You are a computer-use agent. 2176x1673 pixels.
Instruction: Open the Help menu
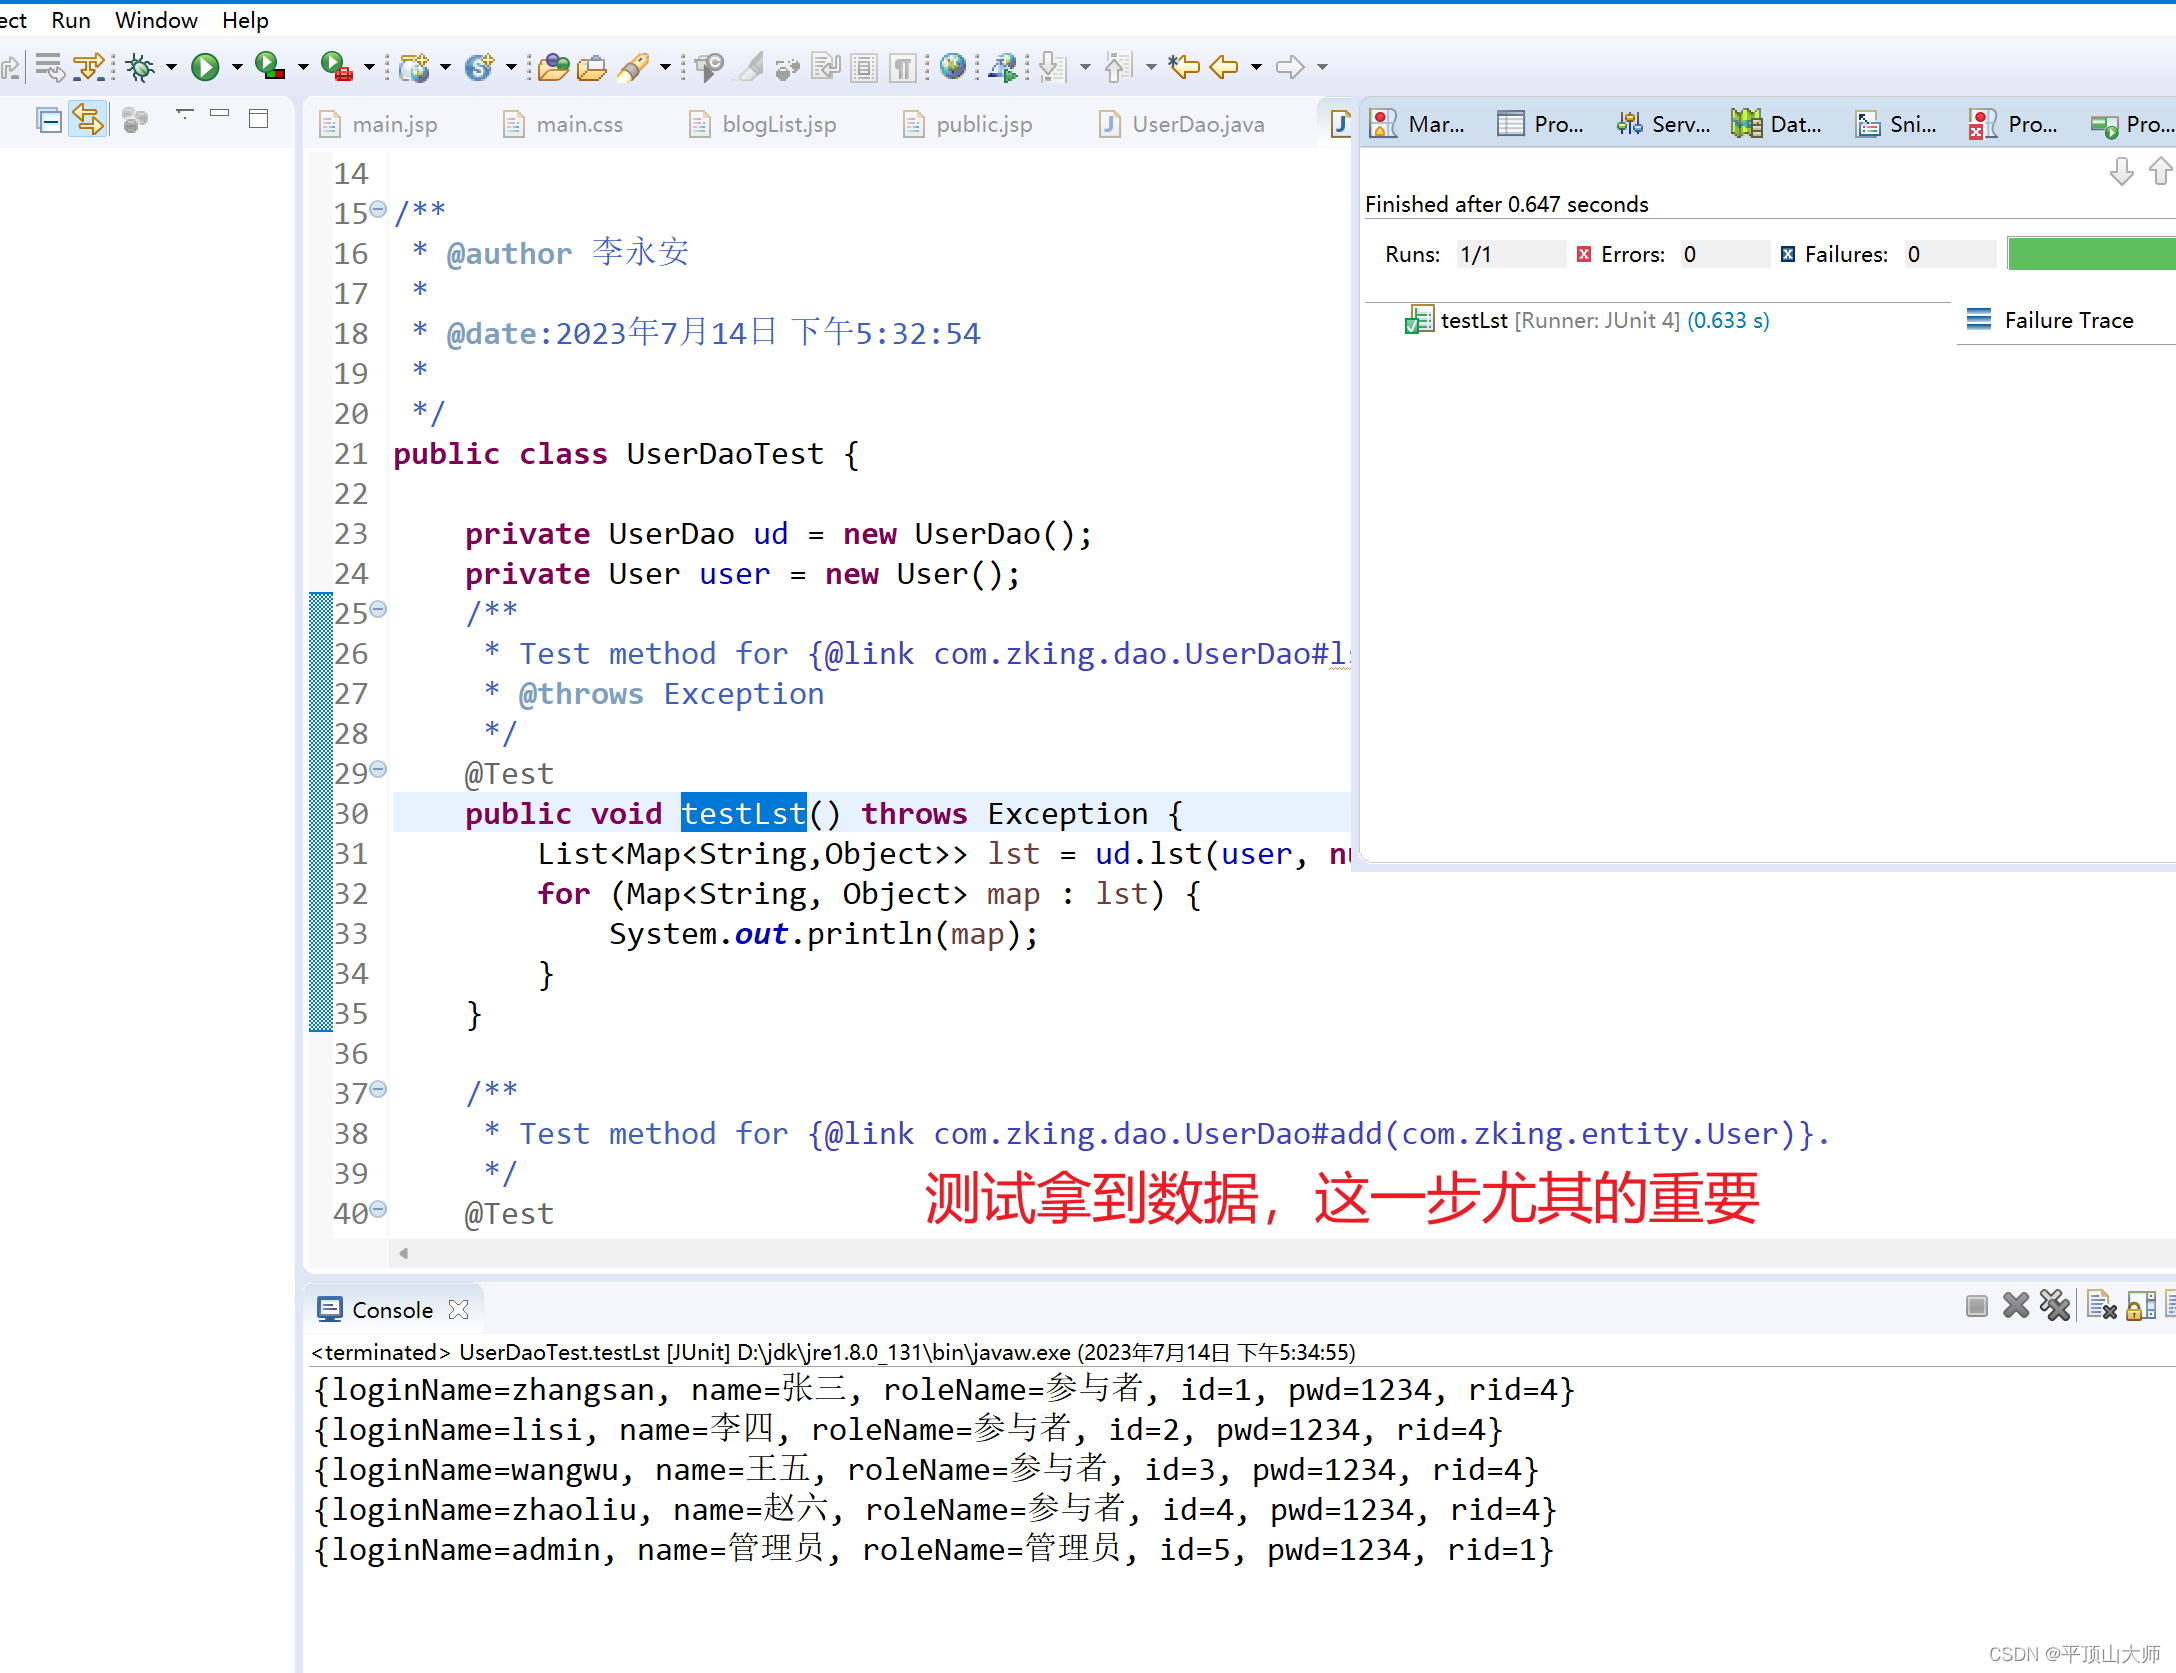245,20
